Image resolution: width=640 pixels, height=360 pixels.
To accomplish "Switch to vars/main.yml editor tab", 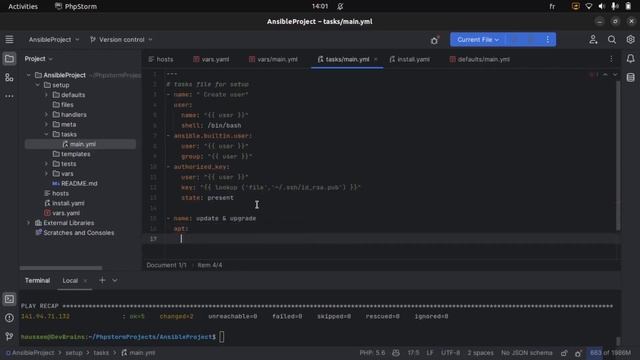I will pyautogui.click(x=273, y=59).
